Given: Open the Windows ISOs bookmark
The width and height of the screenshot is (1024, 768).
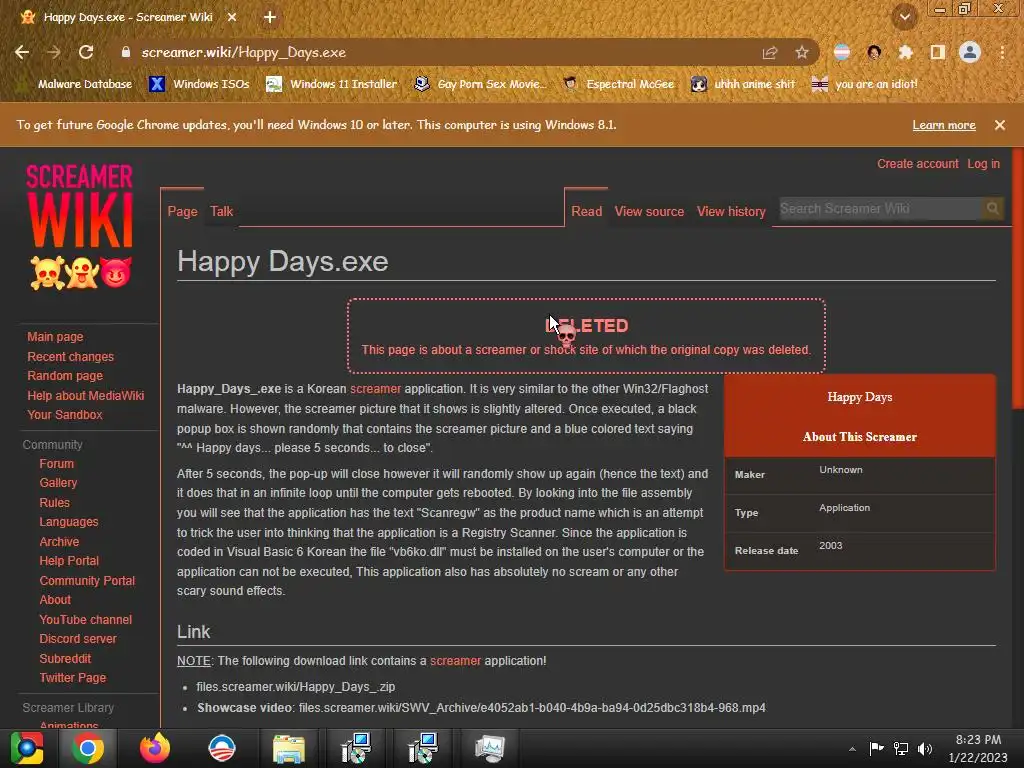Looking at the screenshot, I should tap(199, 84).
